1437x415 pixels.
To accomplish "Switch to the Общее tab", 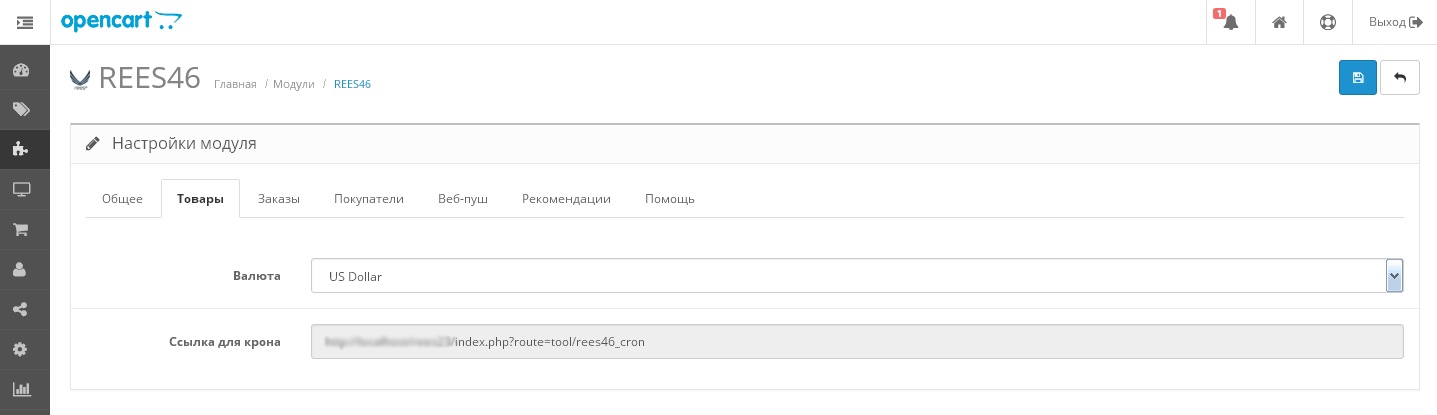I will [122, 198].
